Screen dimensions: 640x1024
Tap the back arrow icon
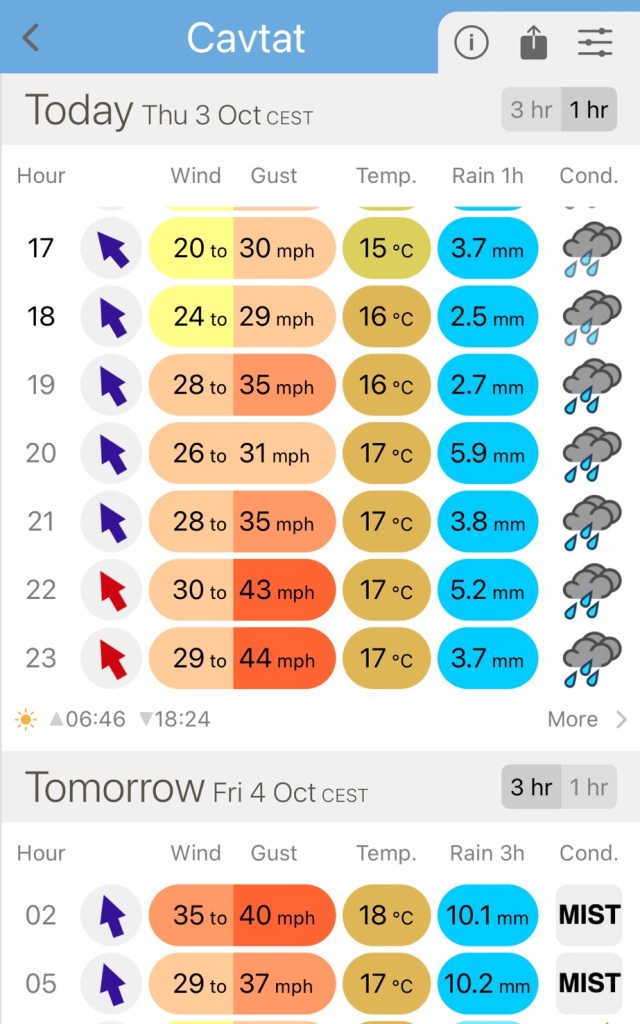tap(31, 39)
